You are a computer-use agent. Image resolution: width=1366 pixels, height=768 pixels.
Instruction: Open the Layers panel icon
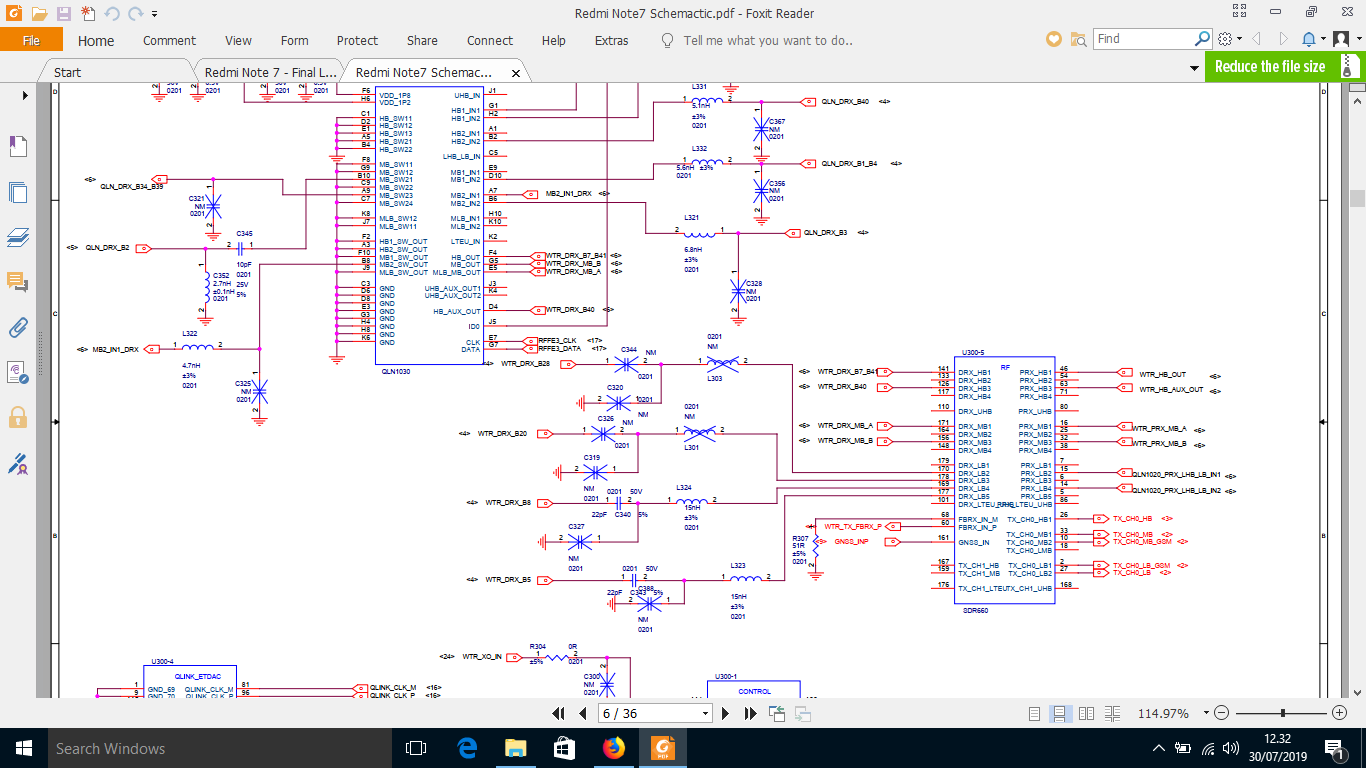click(17, 237)
